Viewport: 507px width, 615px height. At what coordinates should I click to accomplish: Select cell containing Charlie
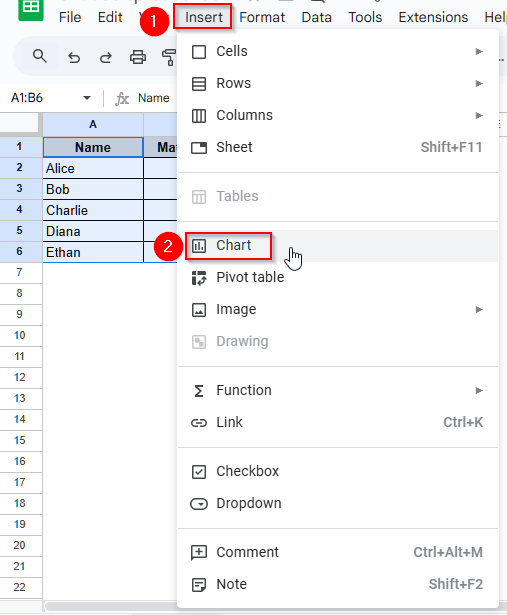(93, 210)
